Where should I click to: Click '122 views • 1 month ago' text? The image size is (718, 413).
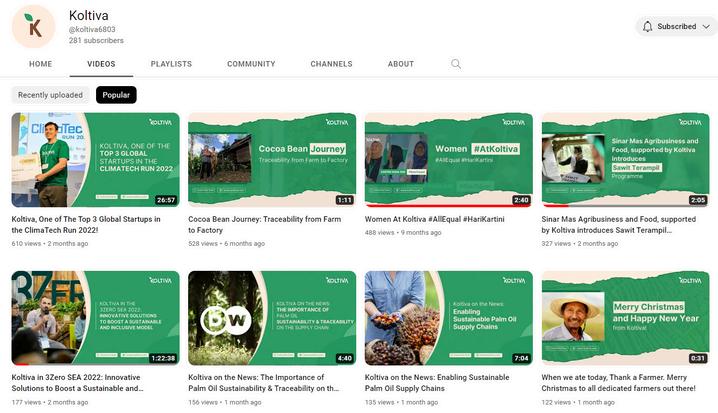pyautogui.click(x=578, y=402)
